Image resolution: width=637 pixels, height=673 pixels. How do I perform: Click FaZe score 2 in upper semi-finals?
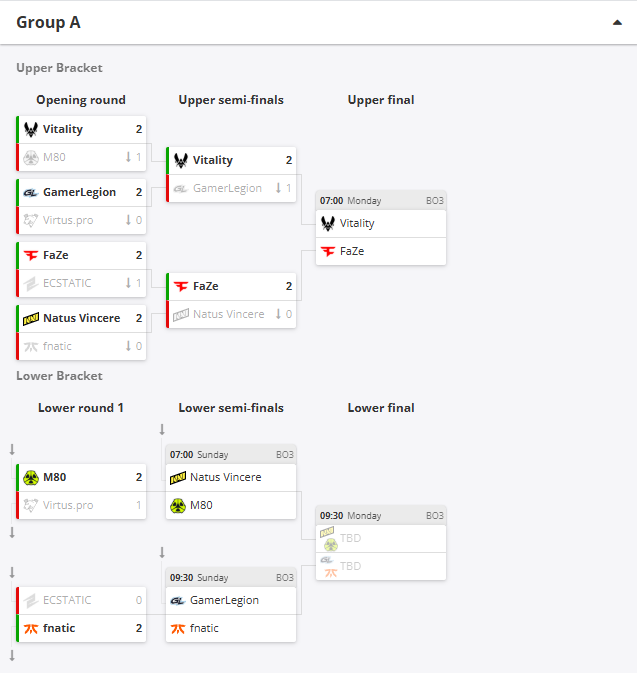289,286
